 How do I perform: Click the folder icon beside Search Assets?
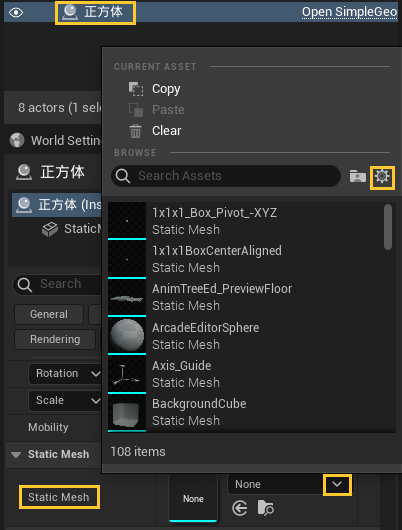pyautogui.click(x=358, y=176)
